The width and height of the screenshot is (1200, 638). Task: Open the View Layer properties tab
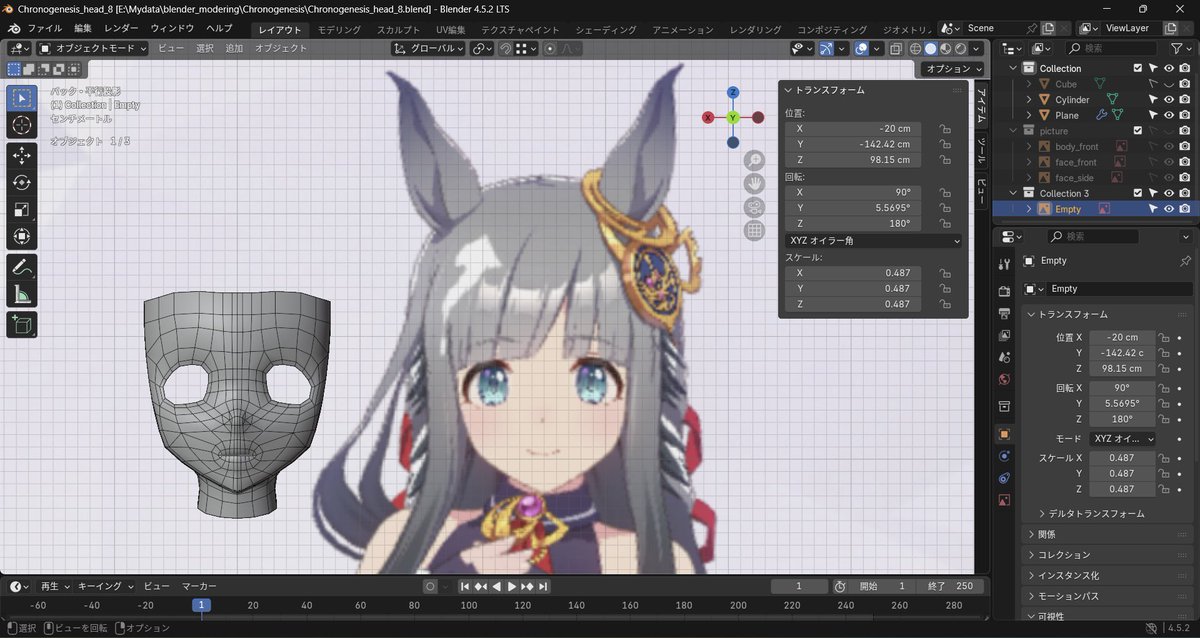click(x=1005, y=335)
